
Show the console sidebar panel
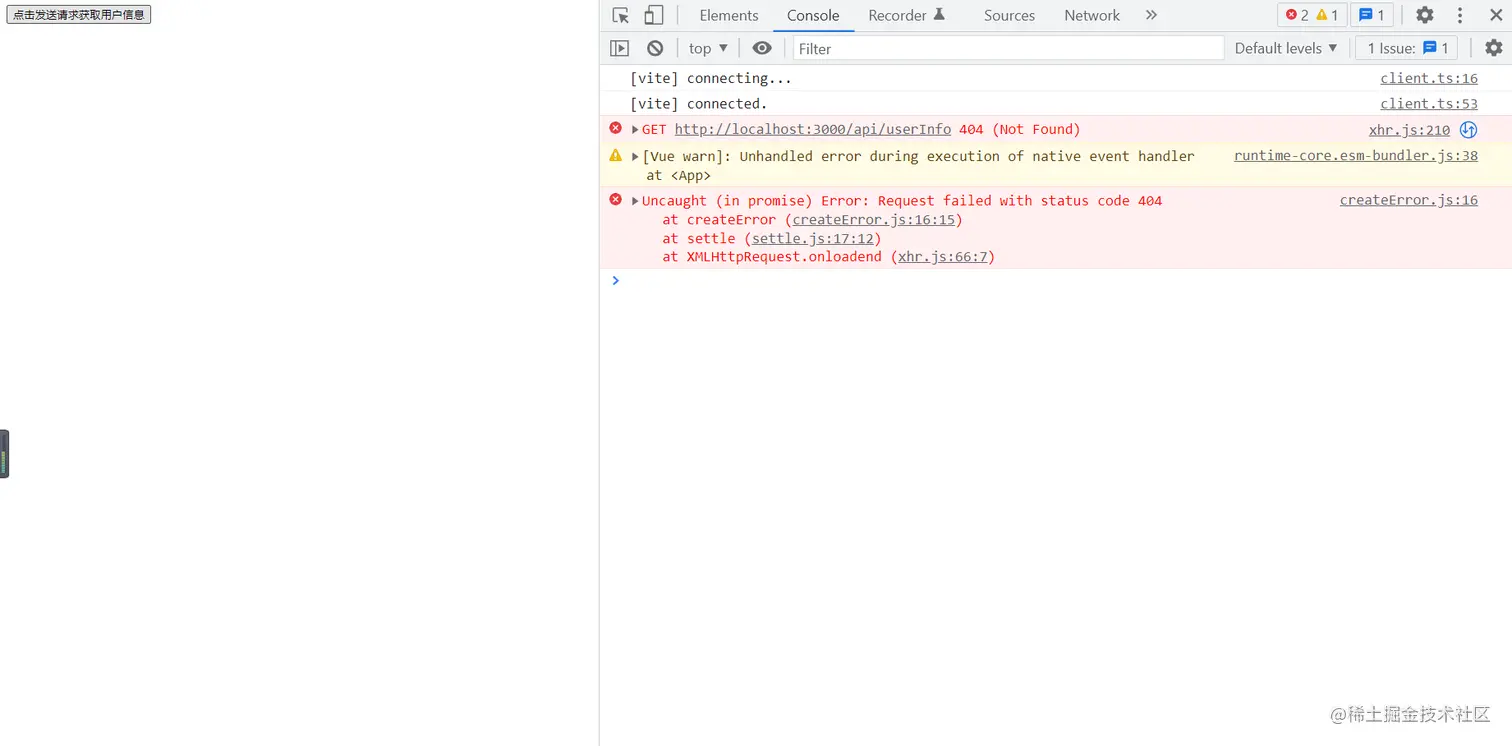[620, 48]
